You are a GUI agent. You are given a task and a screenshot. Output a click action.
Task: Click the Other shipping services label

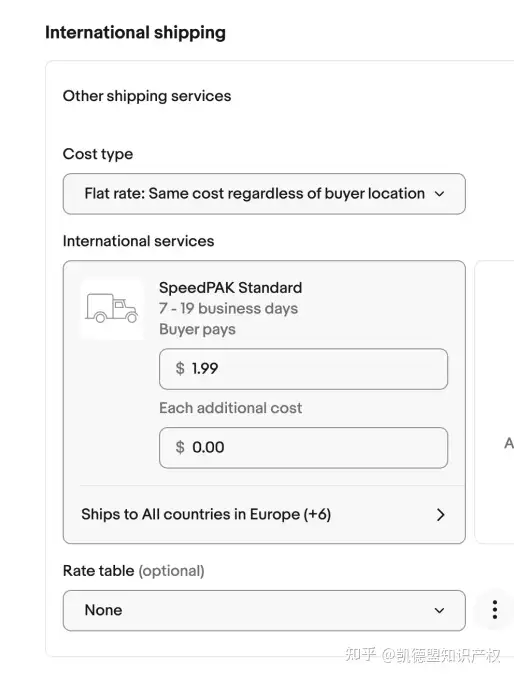(147, 96)
